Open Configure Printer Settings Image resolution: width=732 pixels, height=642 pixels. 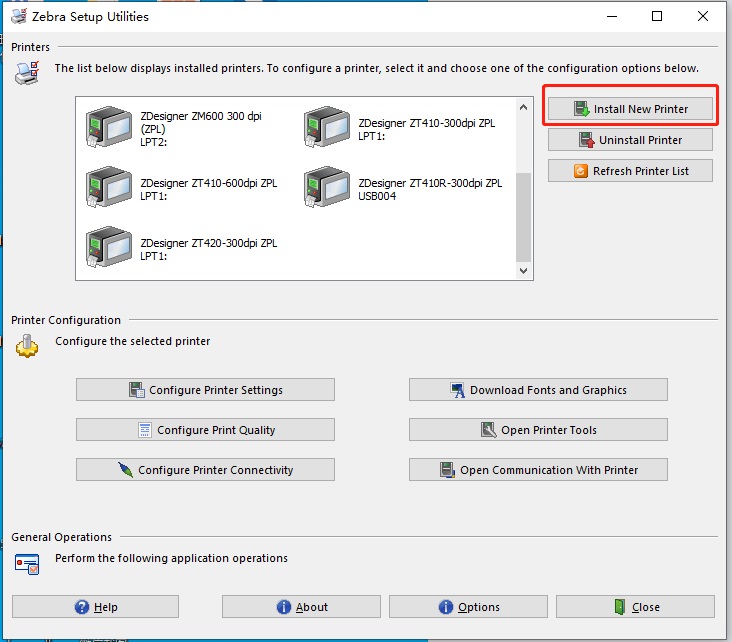(x=205, y=389)
